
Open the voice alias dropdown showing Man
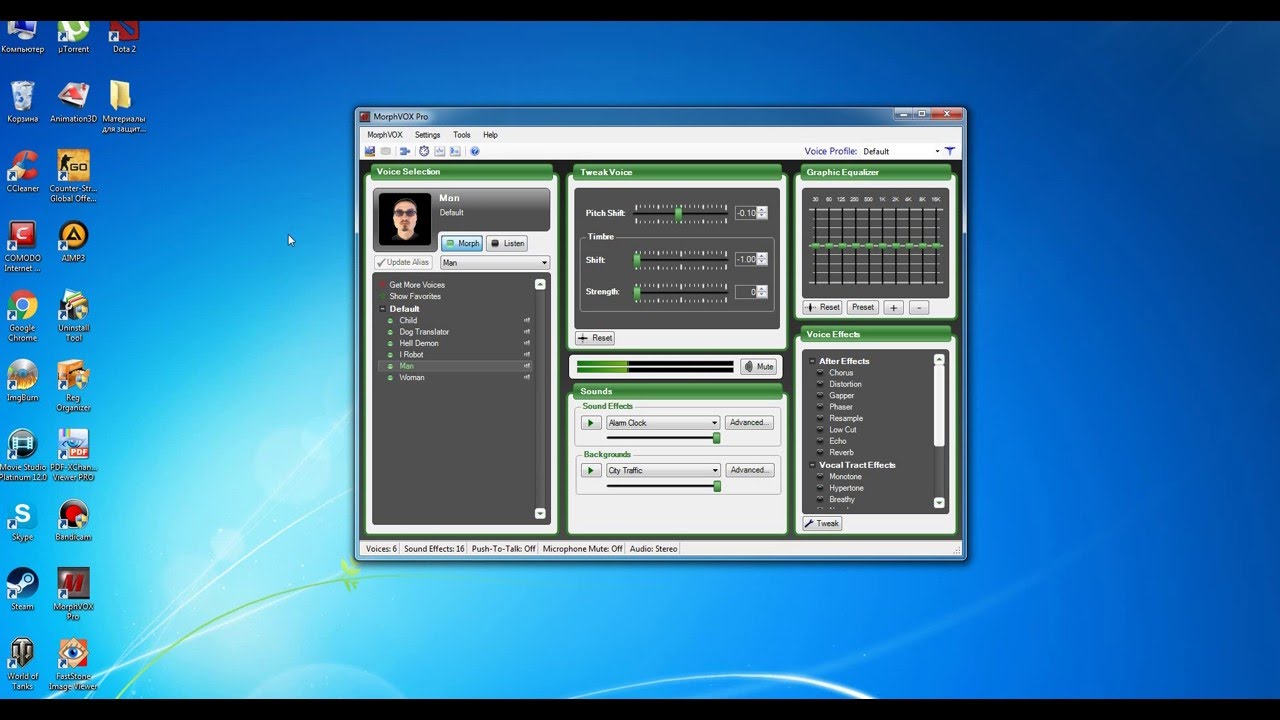tap(495, 263)
